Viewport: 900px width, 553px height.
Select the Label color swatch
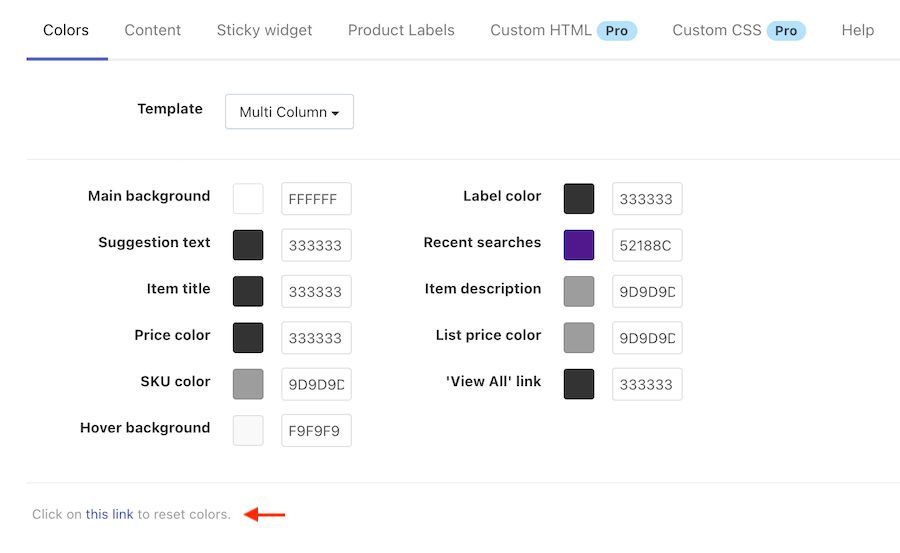579,199
